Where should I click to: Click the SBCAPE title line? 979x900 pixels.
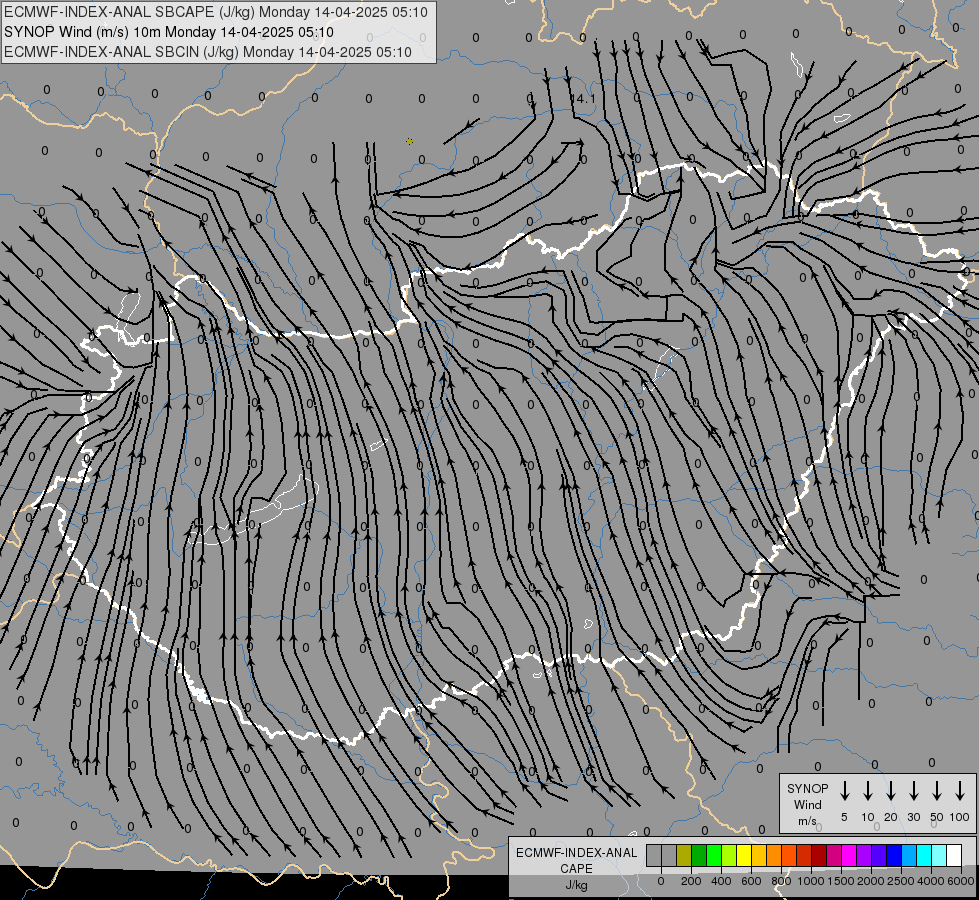[216, 12]
